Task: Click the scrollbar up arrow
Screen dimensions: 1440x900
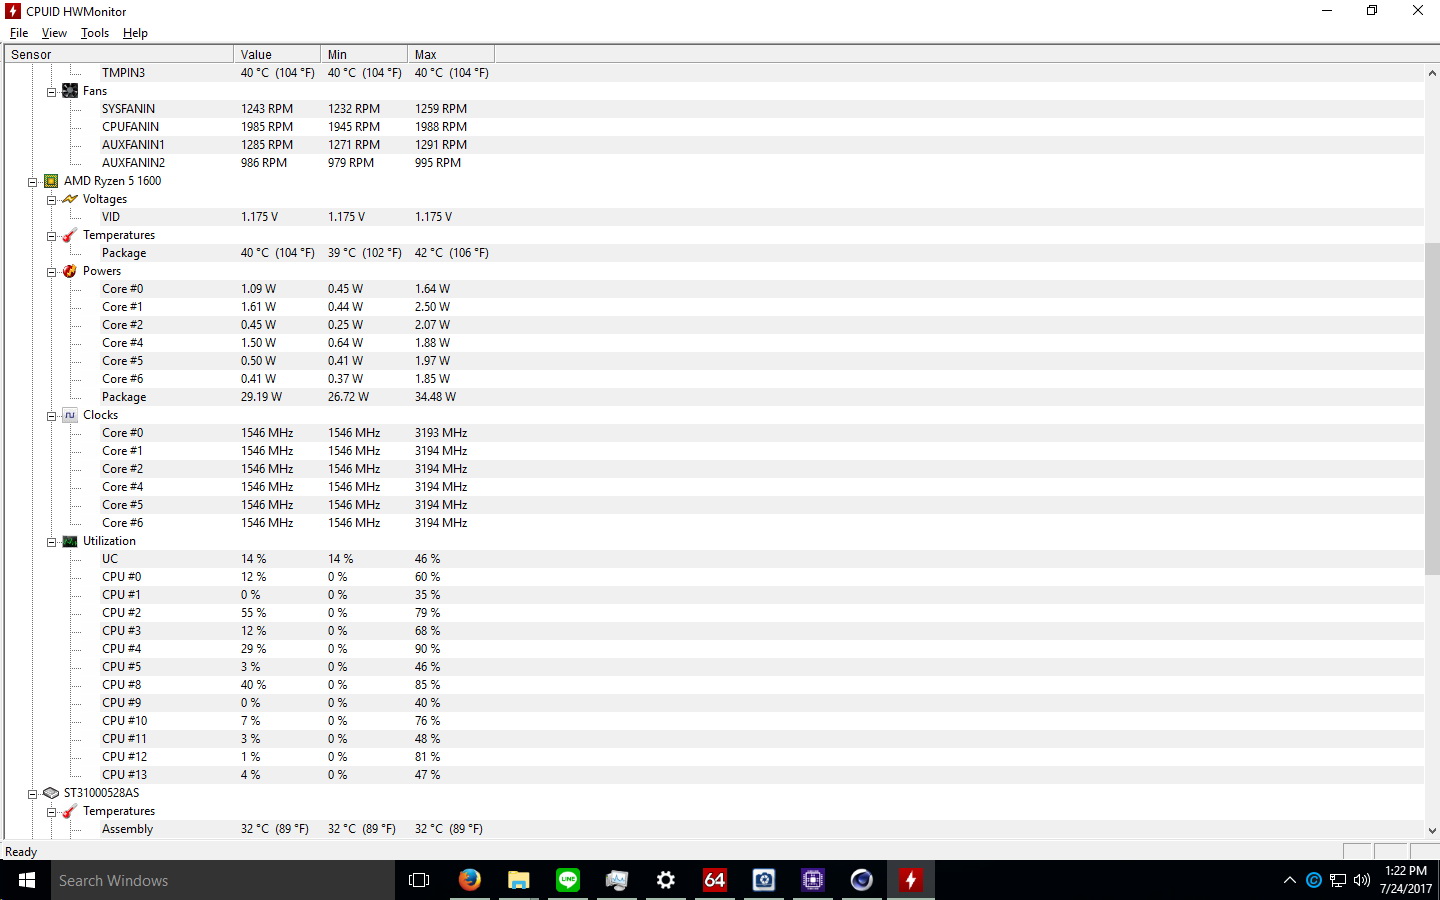Action: coord(1432,73)
